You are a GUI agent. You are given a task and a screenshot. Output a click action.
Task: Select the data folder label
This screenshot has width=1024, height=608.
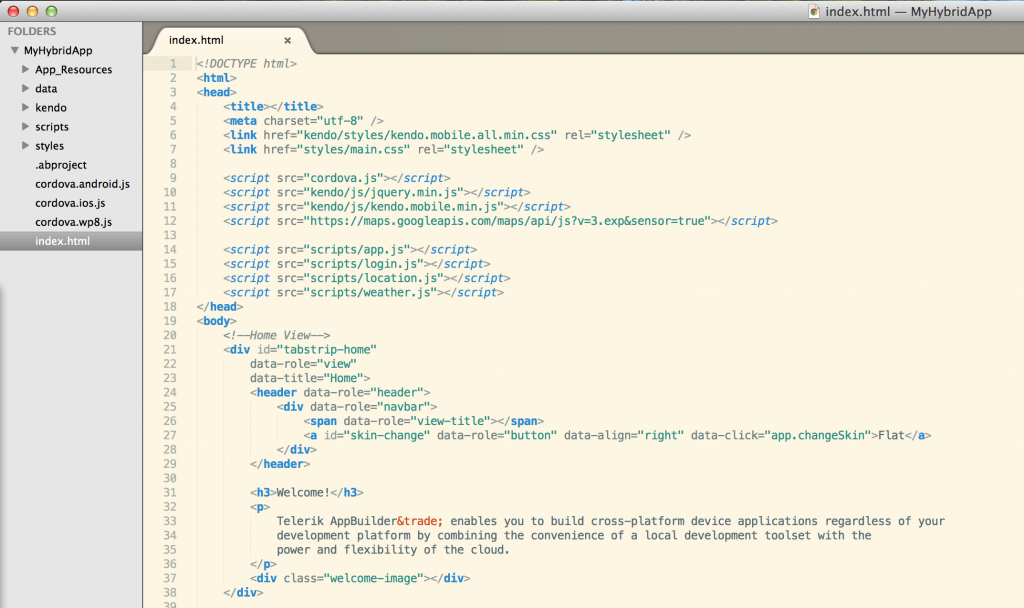pos(46,89)
